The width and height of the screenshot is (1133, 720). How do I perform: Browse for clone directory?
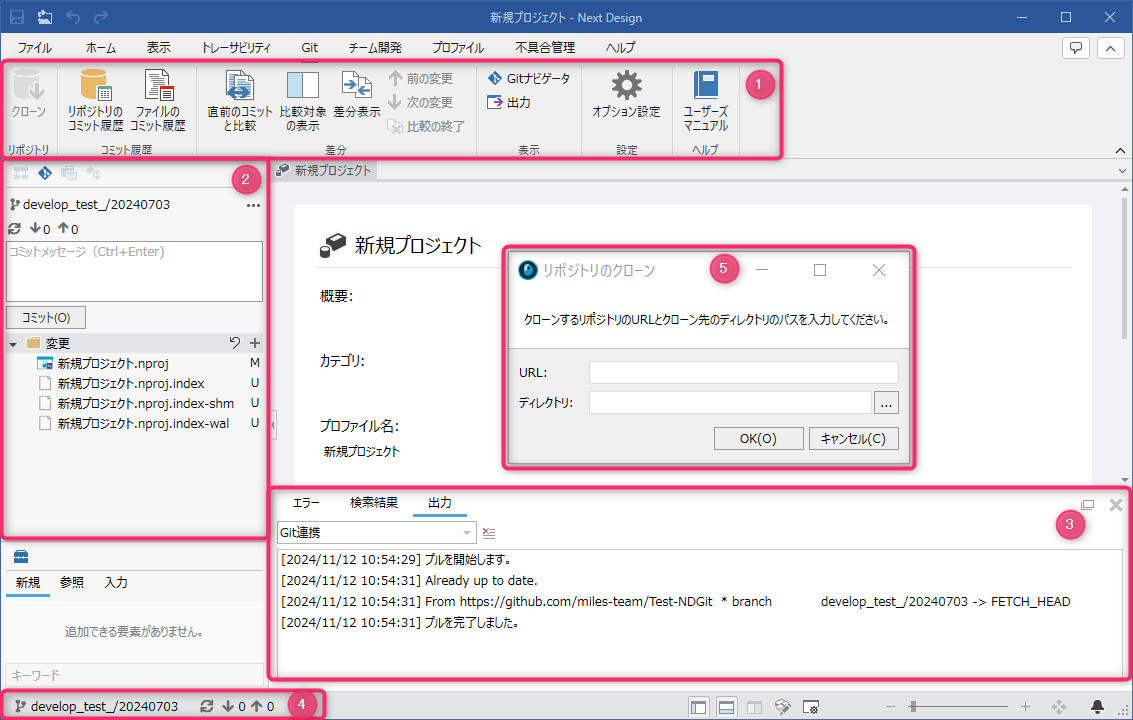pyautogui.click(x=886, y=403)
